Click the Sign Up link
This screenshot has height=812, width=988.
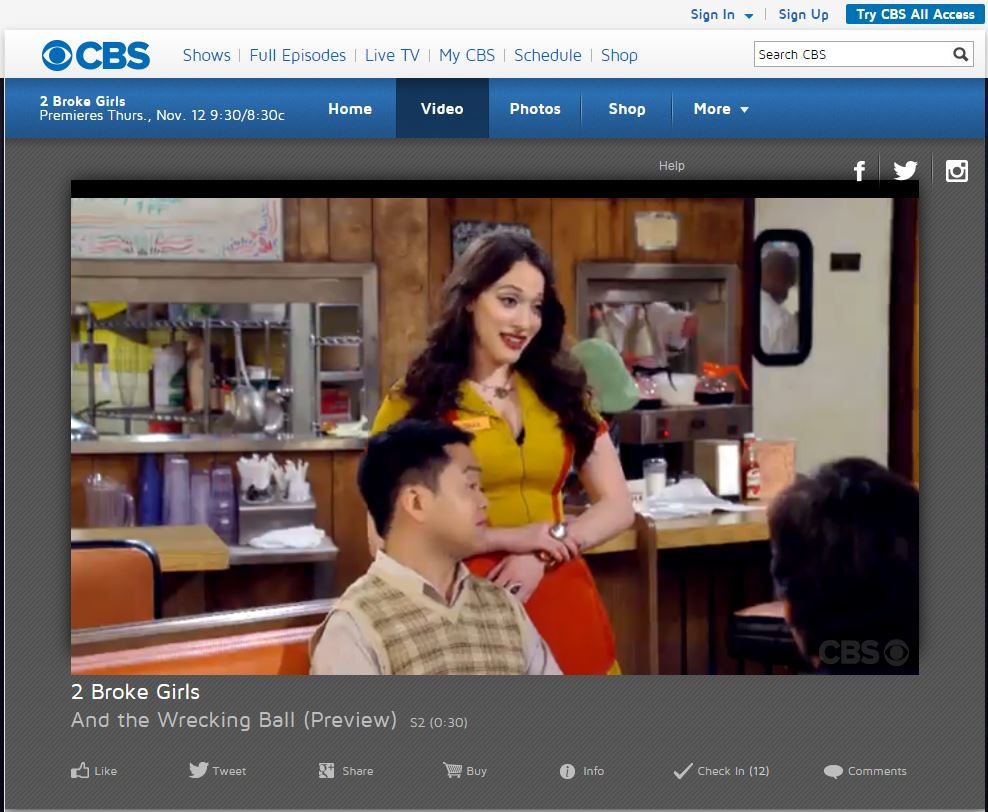click(803, 14)
